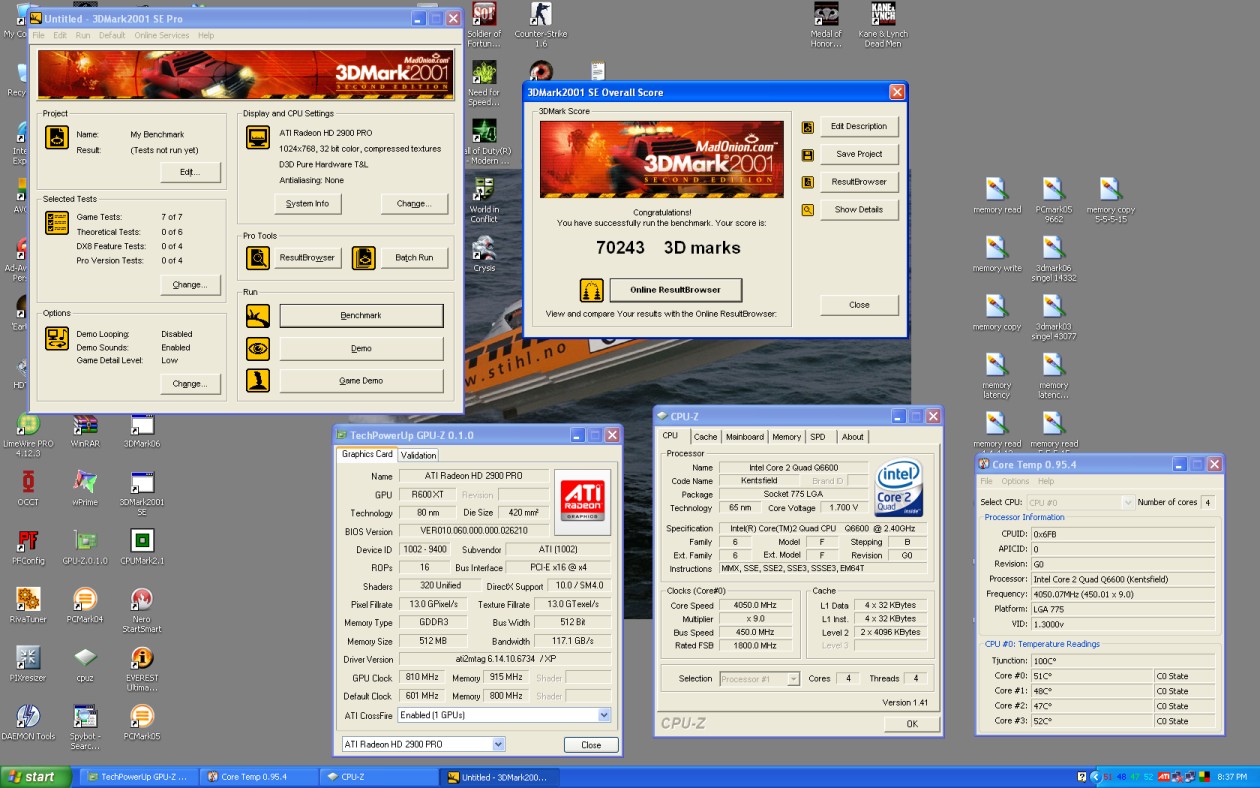Open the Run menu in 3DMark2001

coord(83,35)
